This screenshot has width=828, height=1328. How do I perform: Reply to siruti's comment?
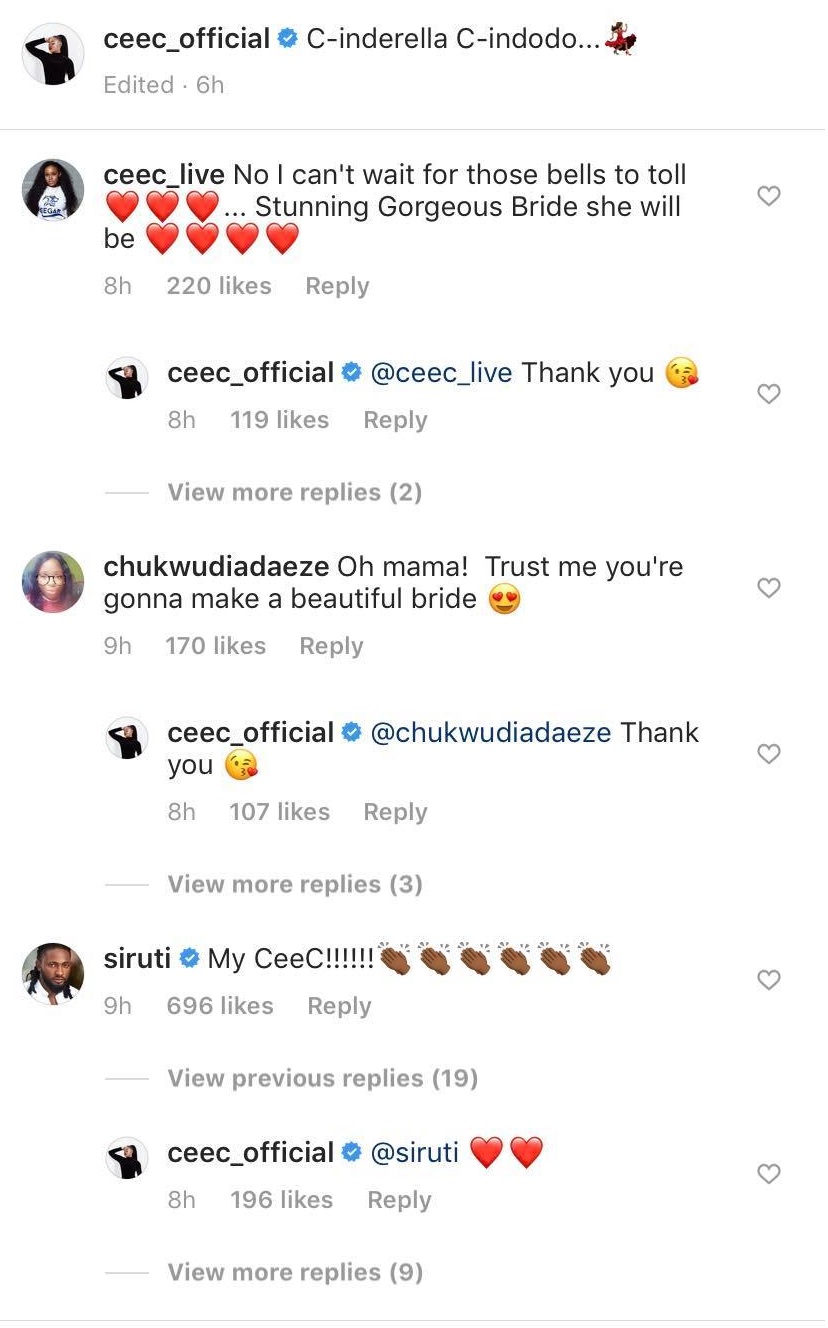tap(339, 1006)
